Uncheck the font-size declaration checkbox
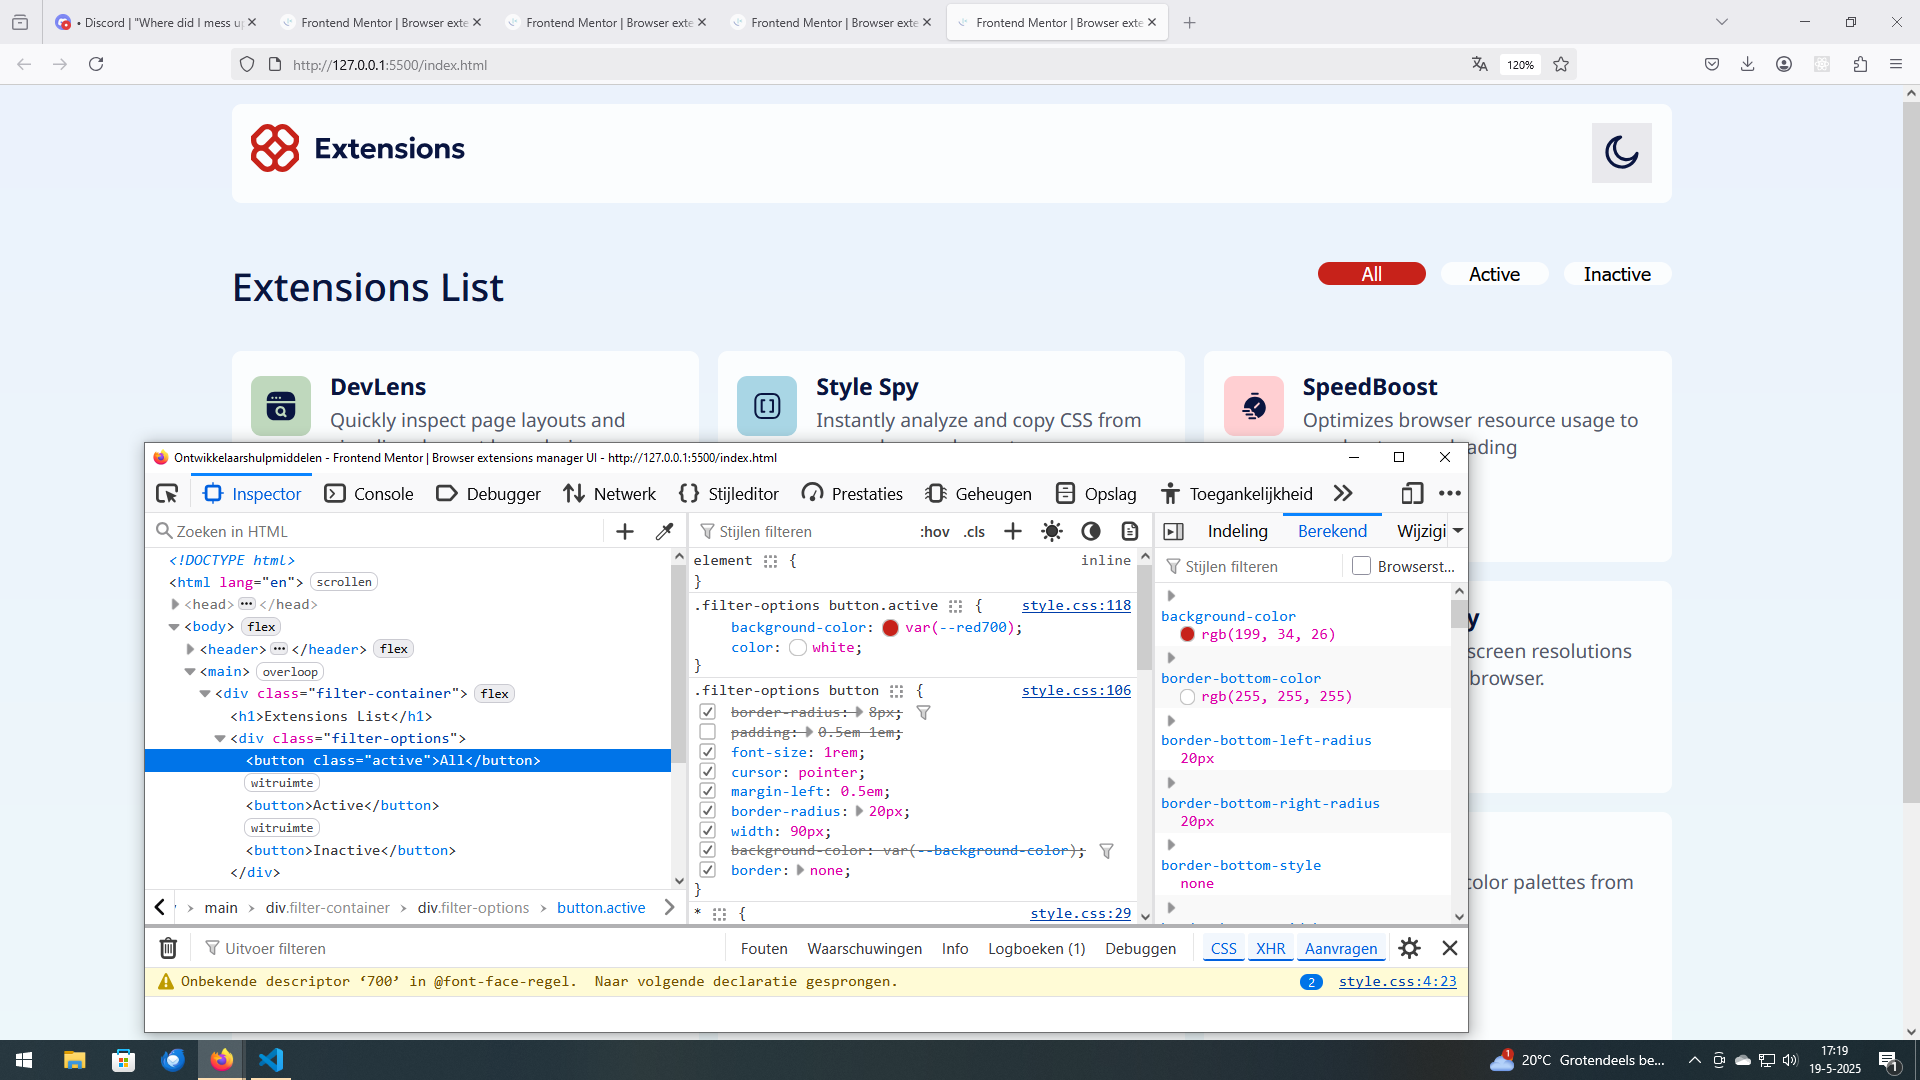Viewport: 1920px width, 1080px height. point(707,752)
